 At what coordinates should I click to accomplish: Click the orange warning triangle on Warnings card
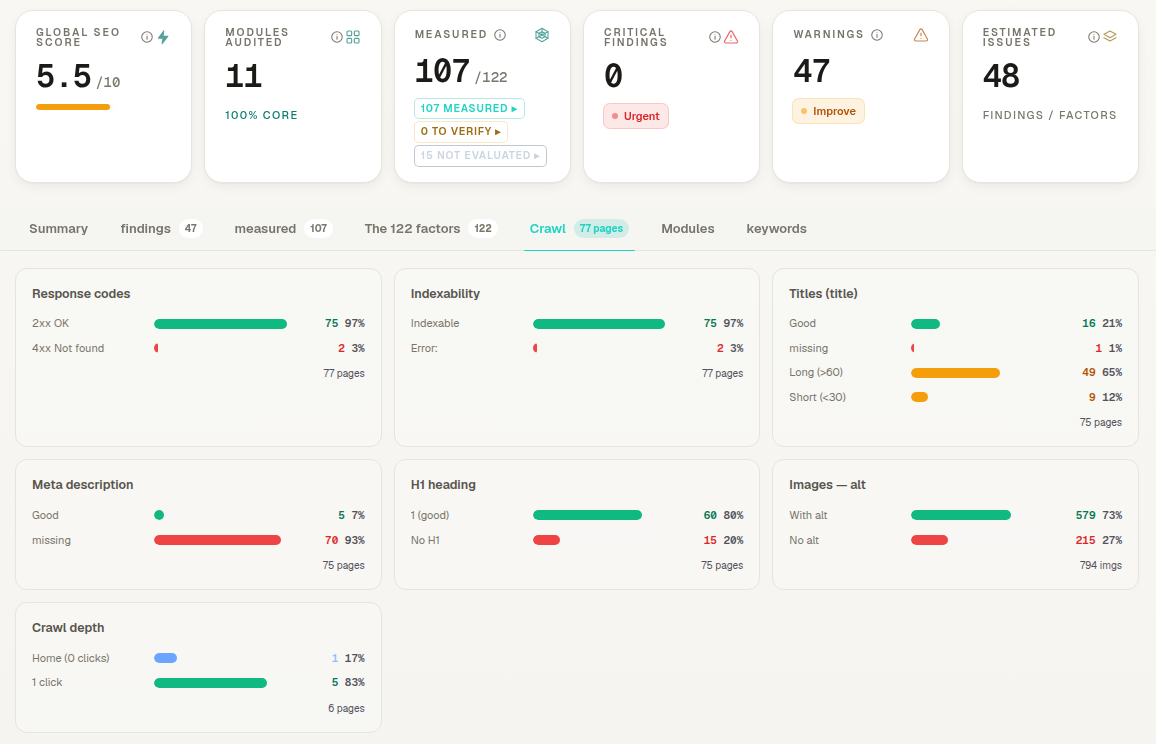(921, 35)
